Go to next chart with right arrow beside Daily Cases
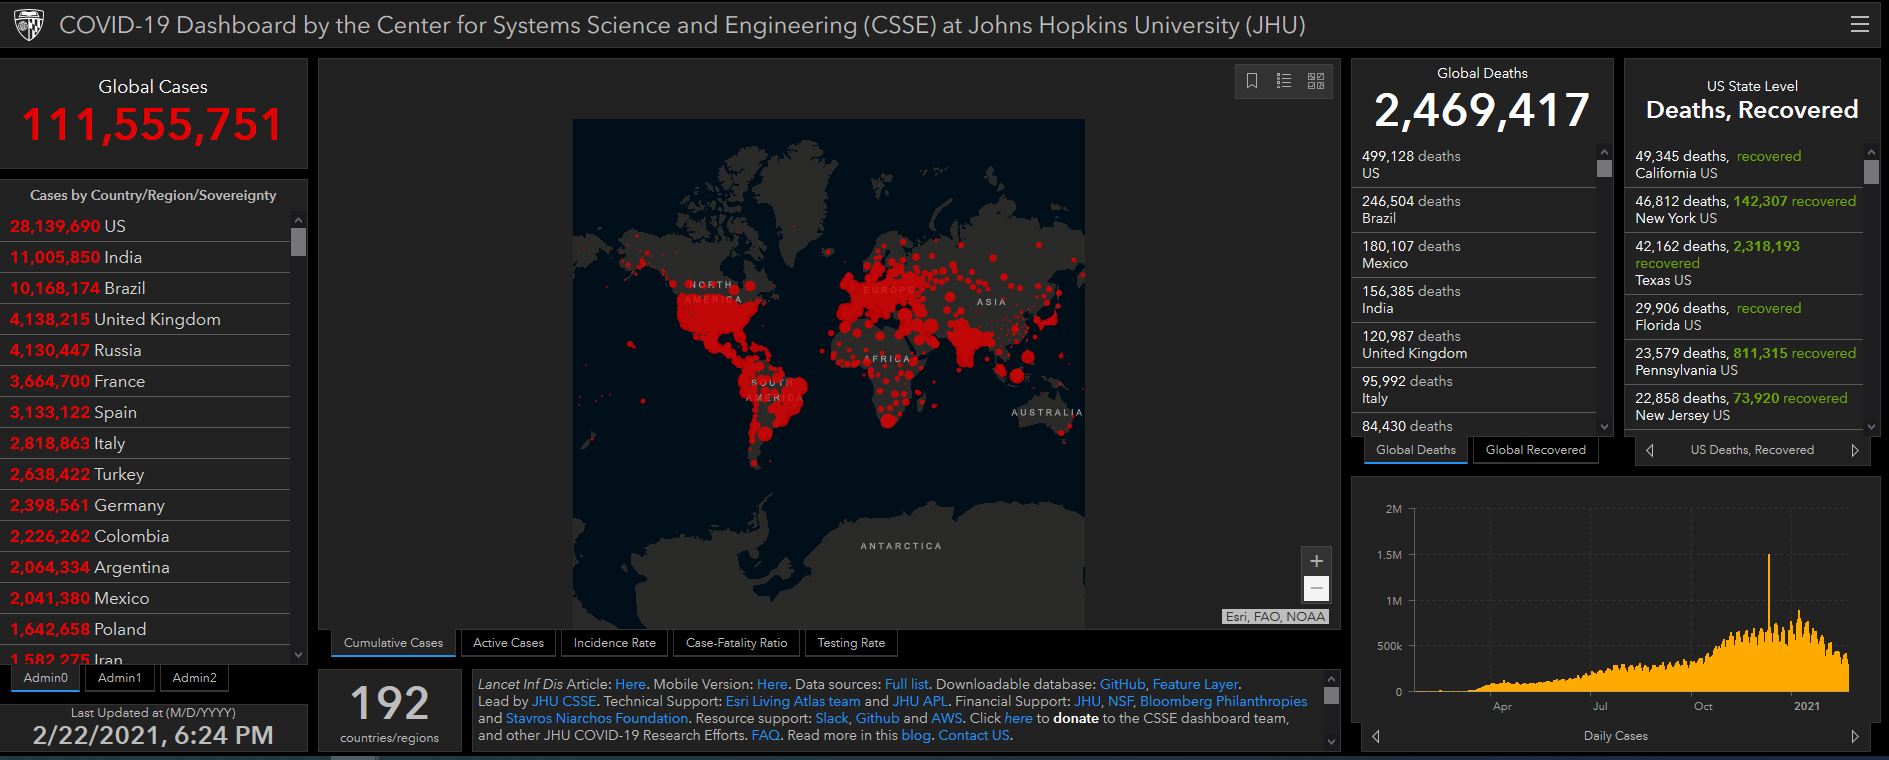Image resolution: width=1889 pixels, height=760 pixels. [x=1854, y=736]
